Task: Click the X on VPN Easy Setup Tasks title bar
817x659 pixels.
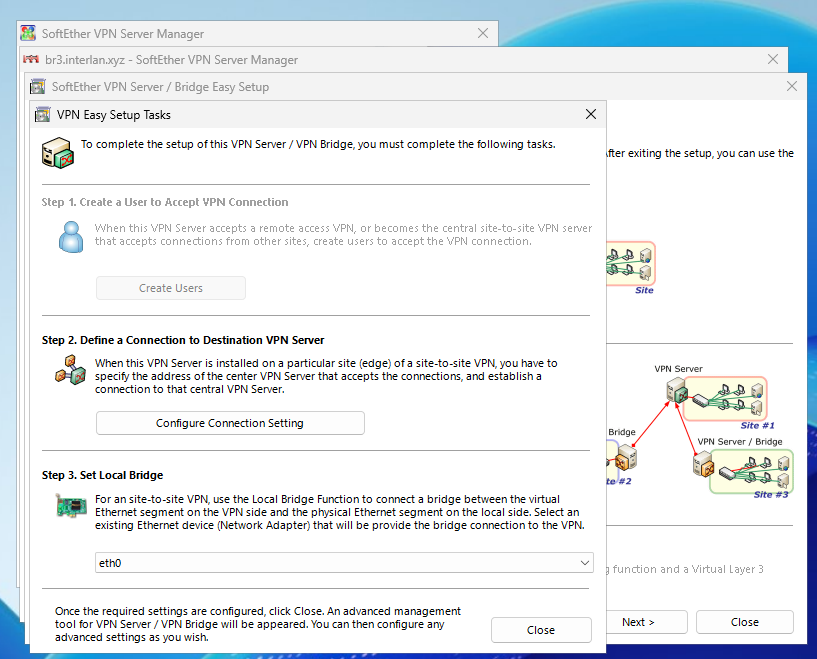Action: (590, 114)
